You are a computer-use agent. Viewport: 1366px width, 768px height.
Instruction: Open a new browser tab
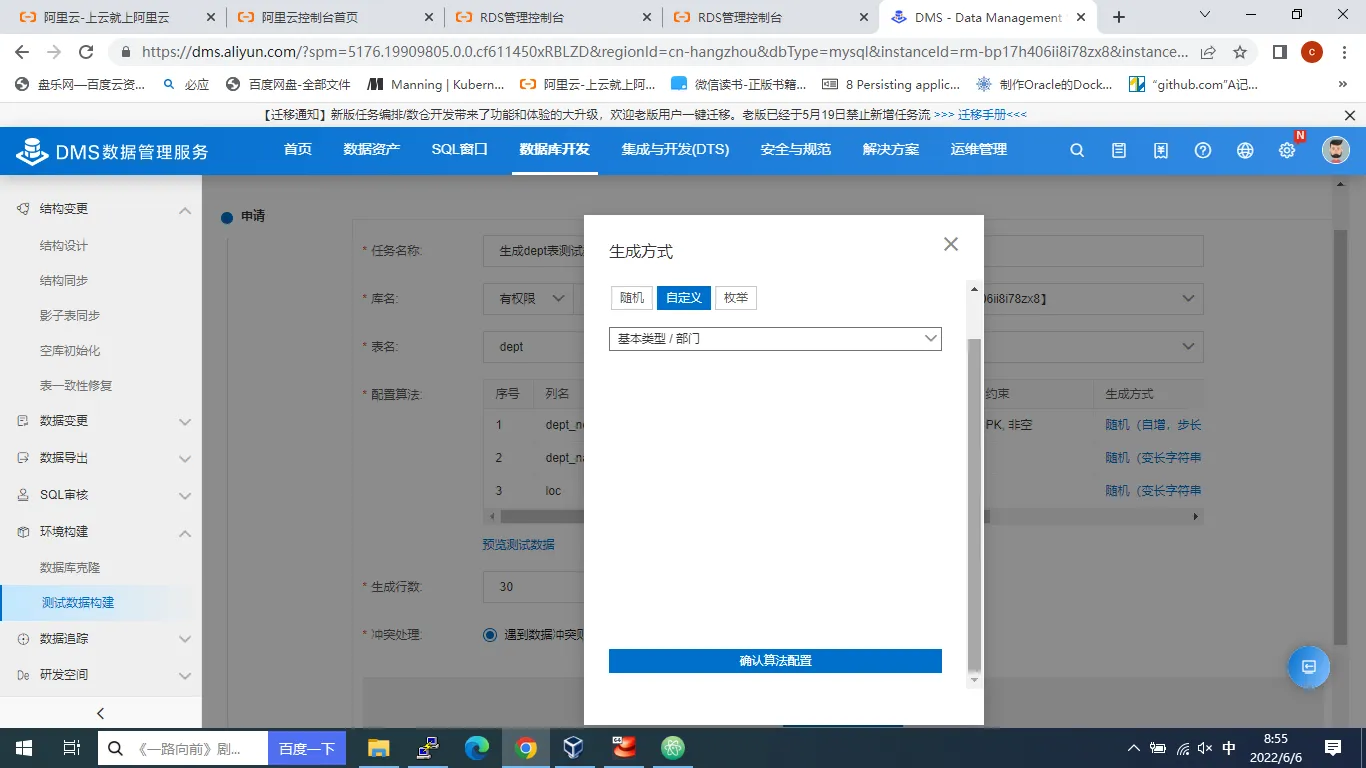coord(1119,17)
